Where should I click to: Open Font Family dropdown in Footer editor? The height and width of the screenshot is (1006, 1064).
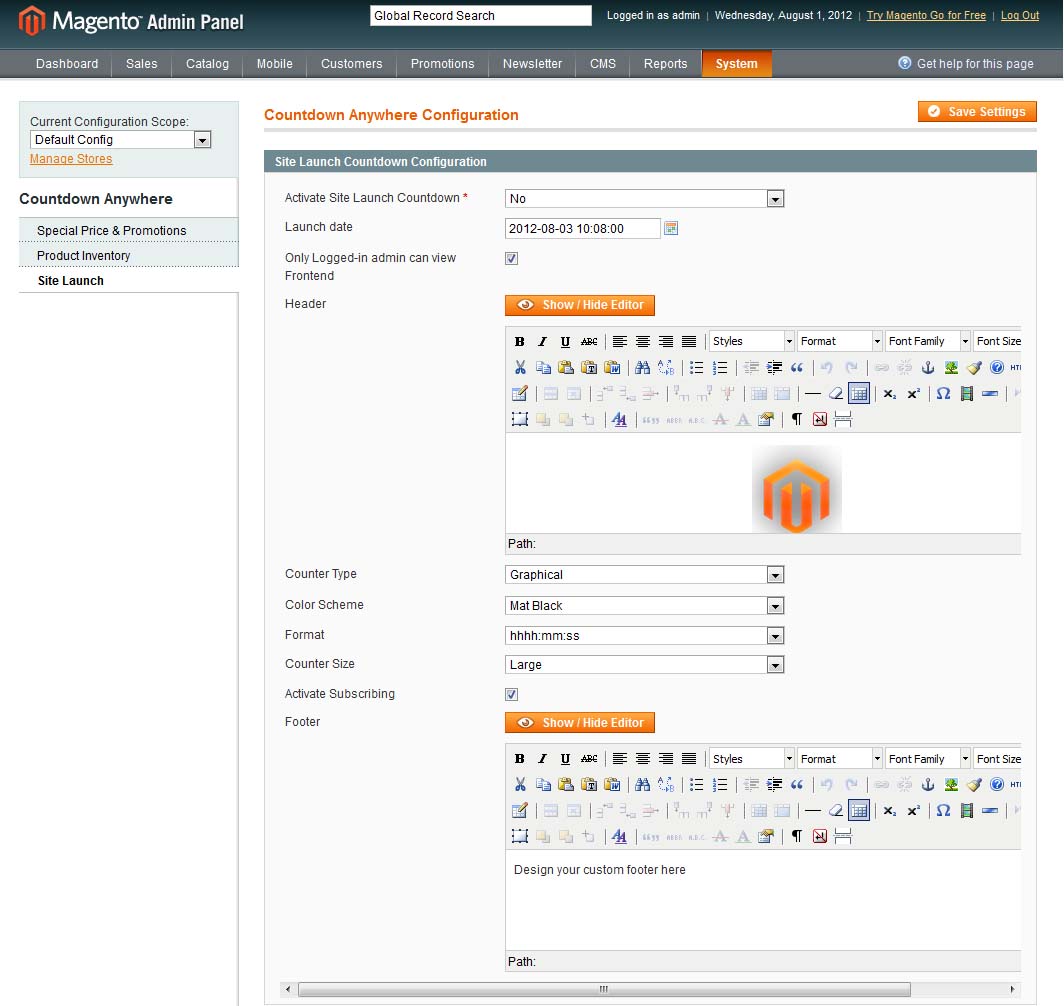click(x=928, y=759)
